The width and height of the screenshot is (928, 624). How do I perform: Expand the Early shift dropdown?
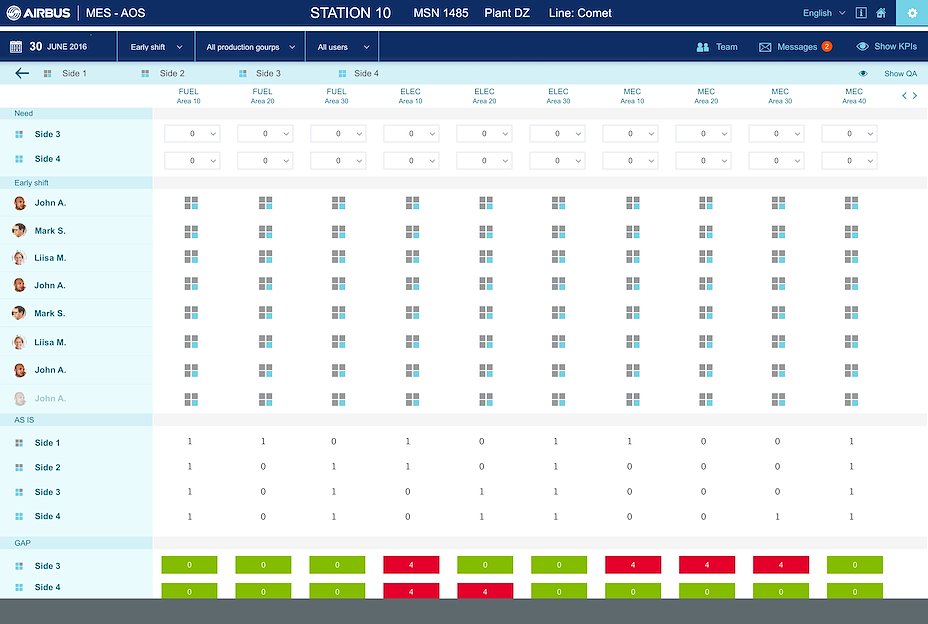point(155,47)
